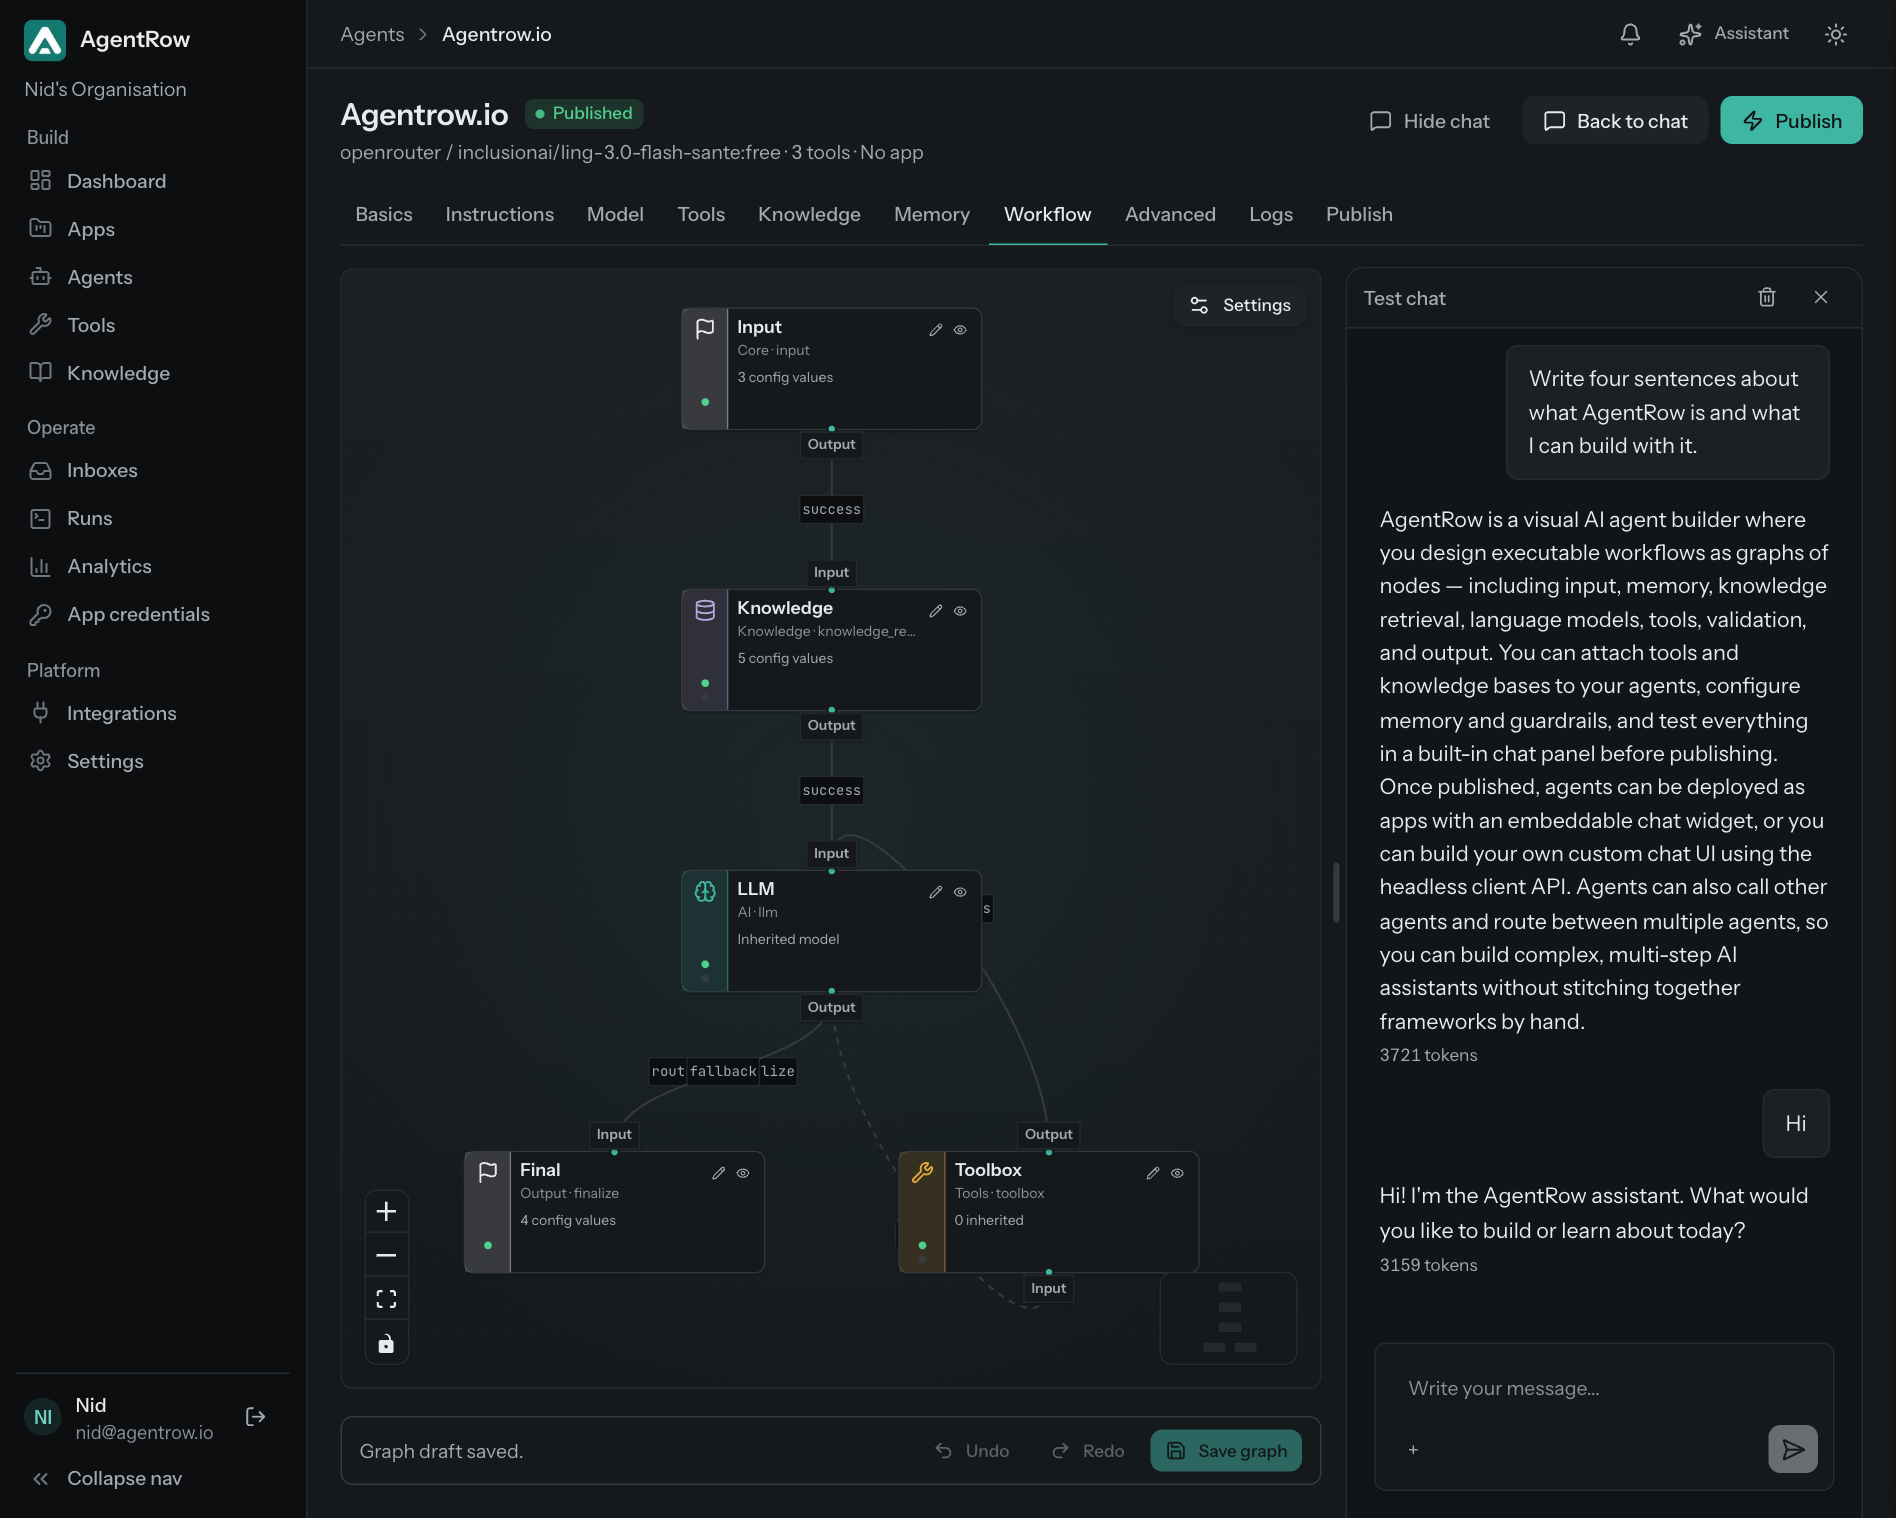
Task: Send the chat message
Action: coord(1793,1449)
